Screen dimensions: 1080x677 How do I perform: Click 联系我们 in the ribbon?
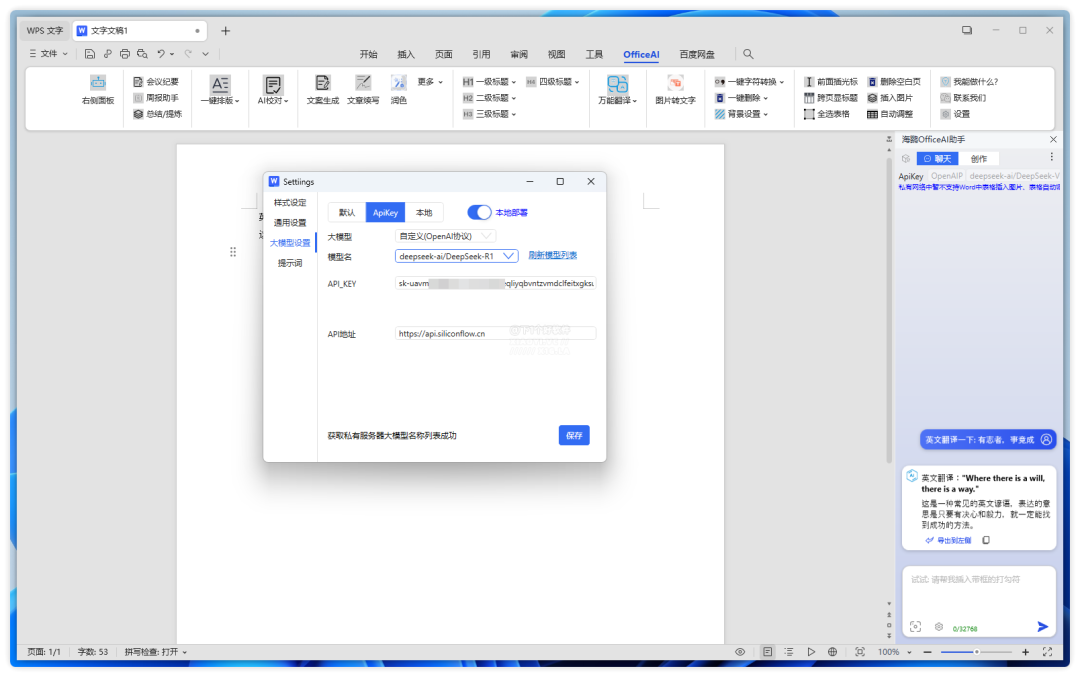click(x=964, y=98)
